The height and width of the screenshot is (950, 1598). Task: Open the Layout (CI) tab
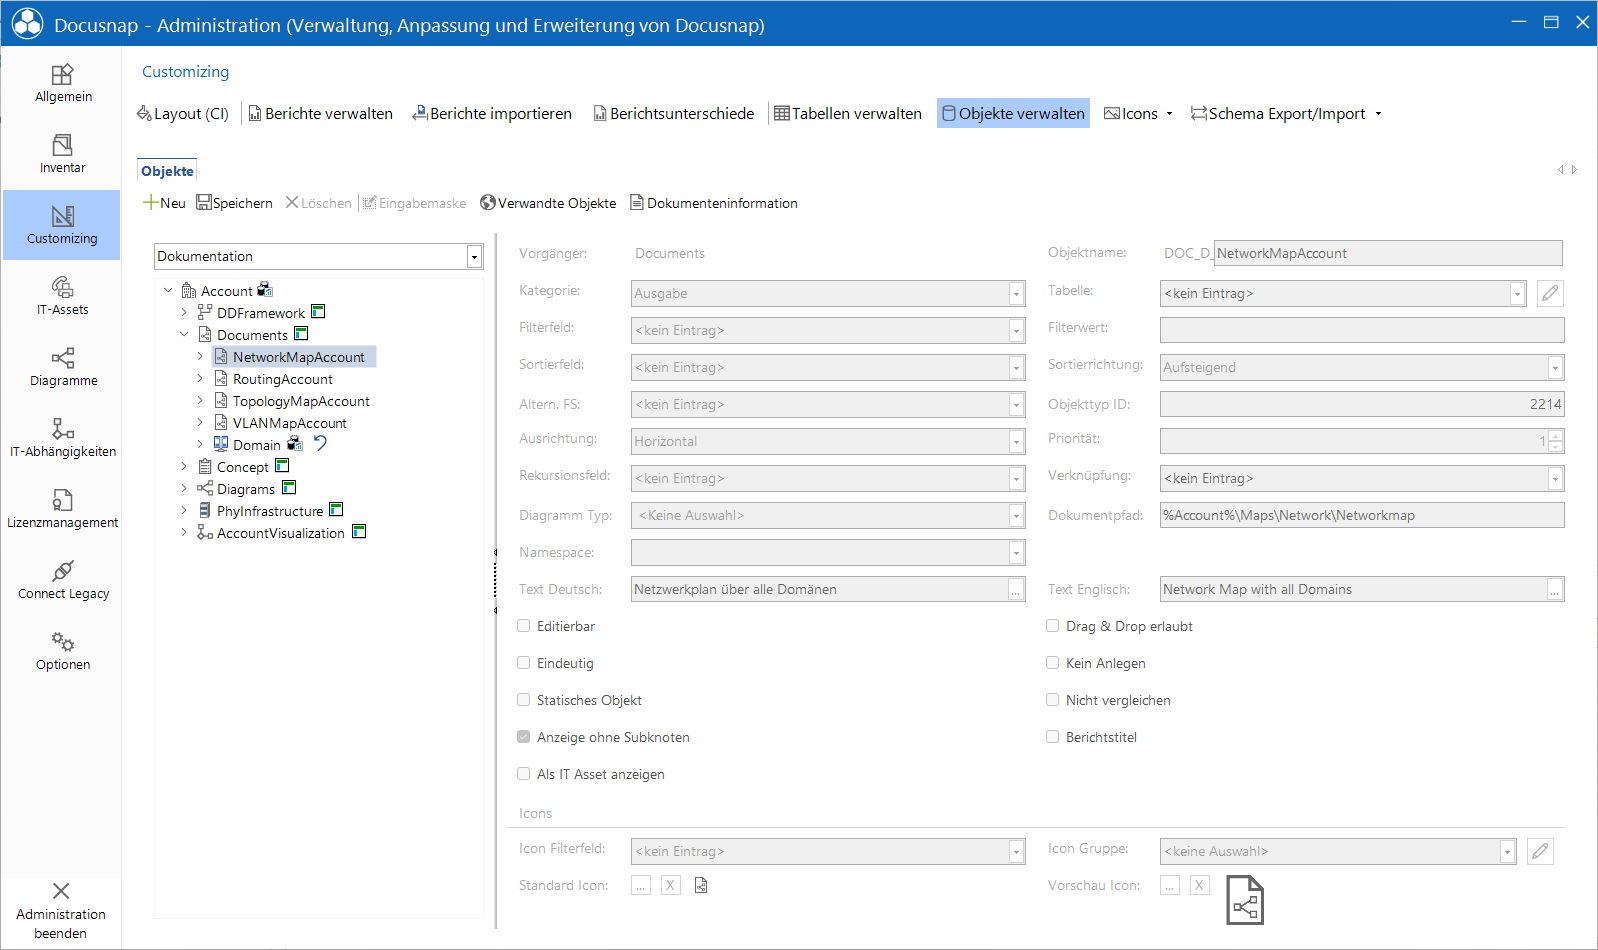pyautogui.click(x=183, y=113)
